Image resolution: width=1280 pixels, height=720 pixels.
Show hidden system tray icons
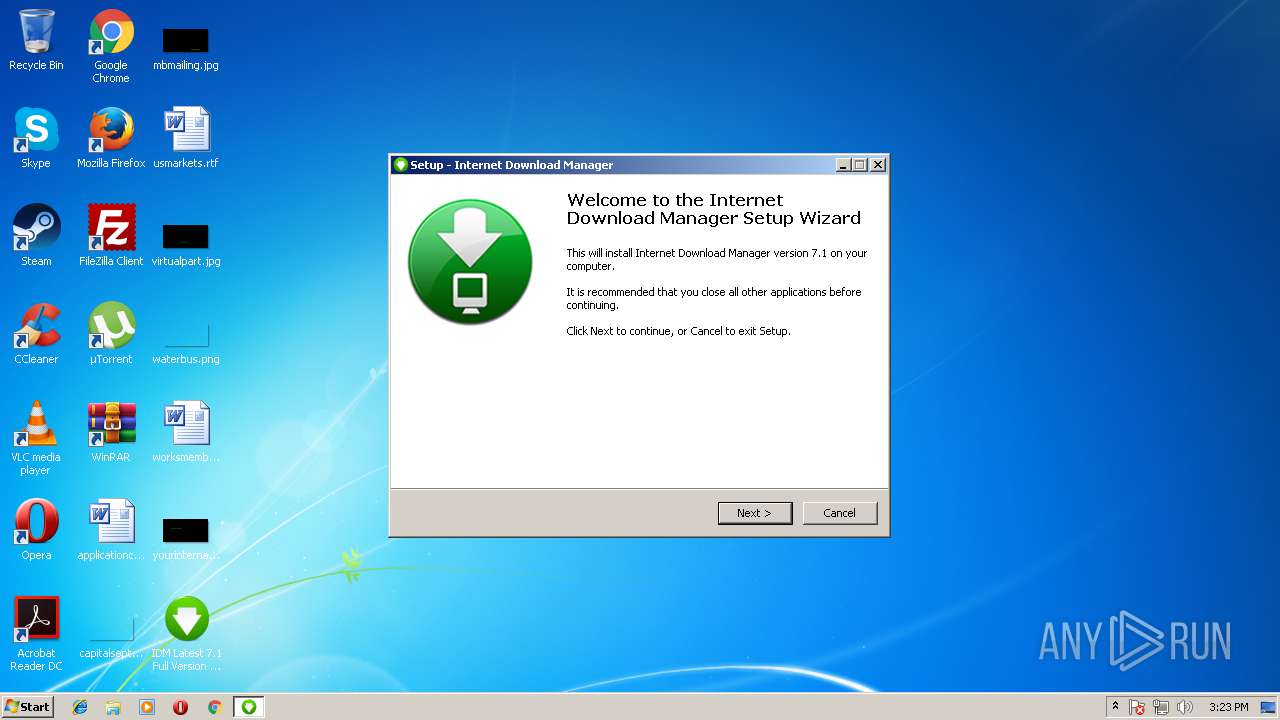(1115, 707)
